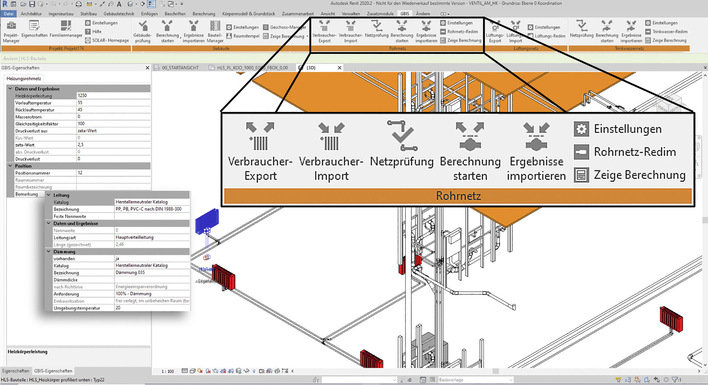Image resolution: width=708 pixels, height=385 pixels.
Task: Select the blue element in the 3D view
Action: (x=207, y=221)
